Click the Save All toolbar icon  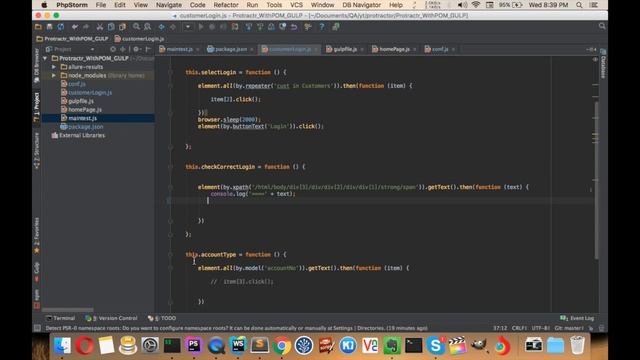49,27
